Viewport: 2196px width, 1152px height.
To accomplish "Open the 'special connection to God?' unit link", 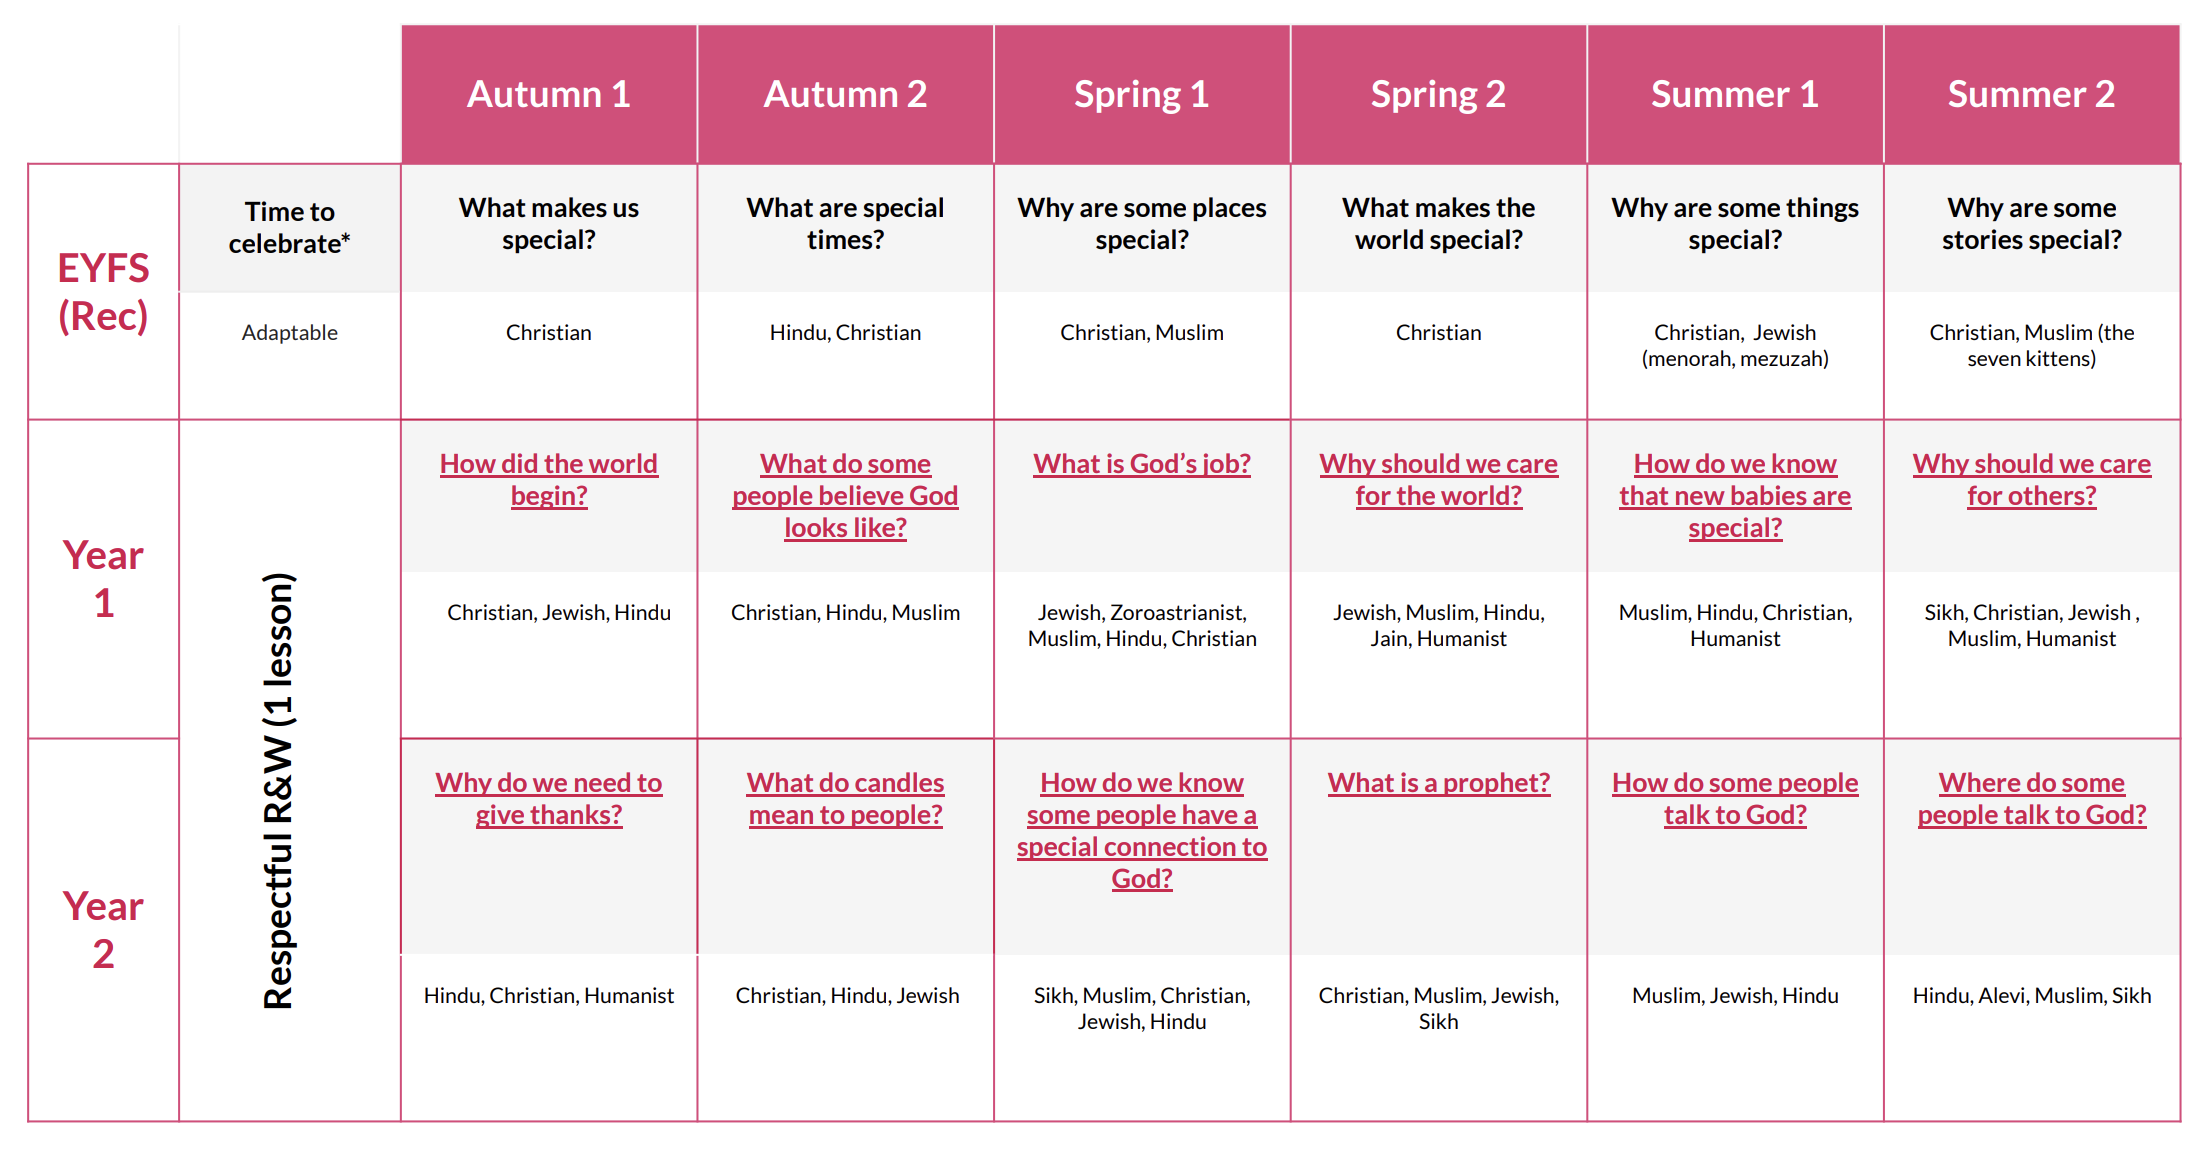I will coord(1141,846).
